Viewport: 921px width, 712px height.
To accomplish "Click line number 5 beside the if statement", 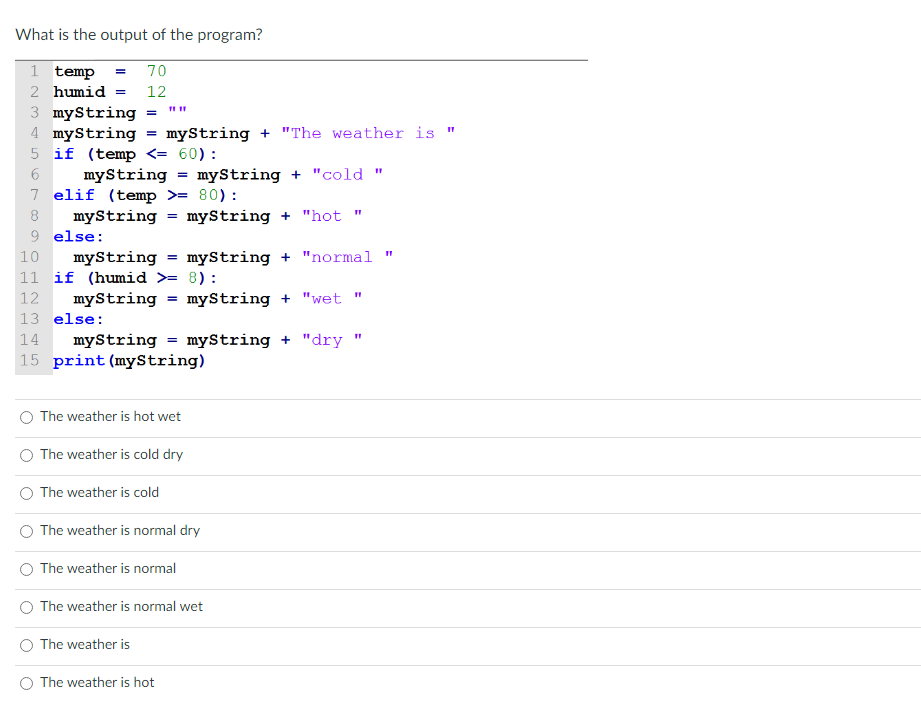I will [33, 154].
